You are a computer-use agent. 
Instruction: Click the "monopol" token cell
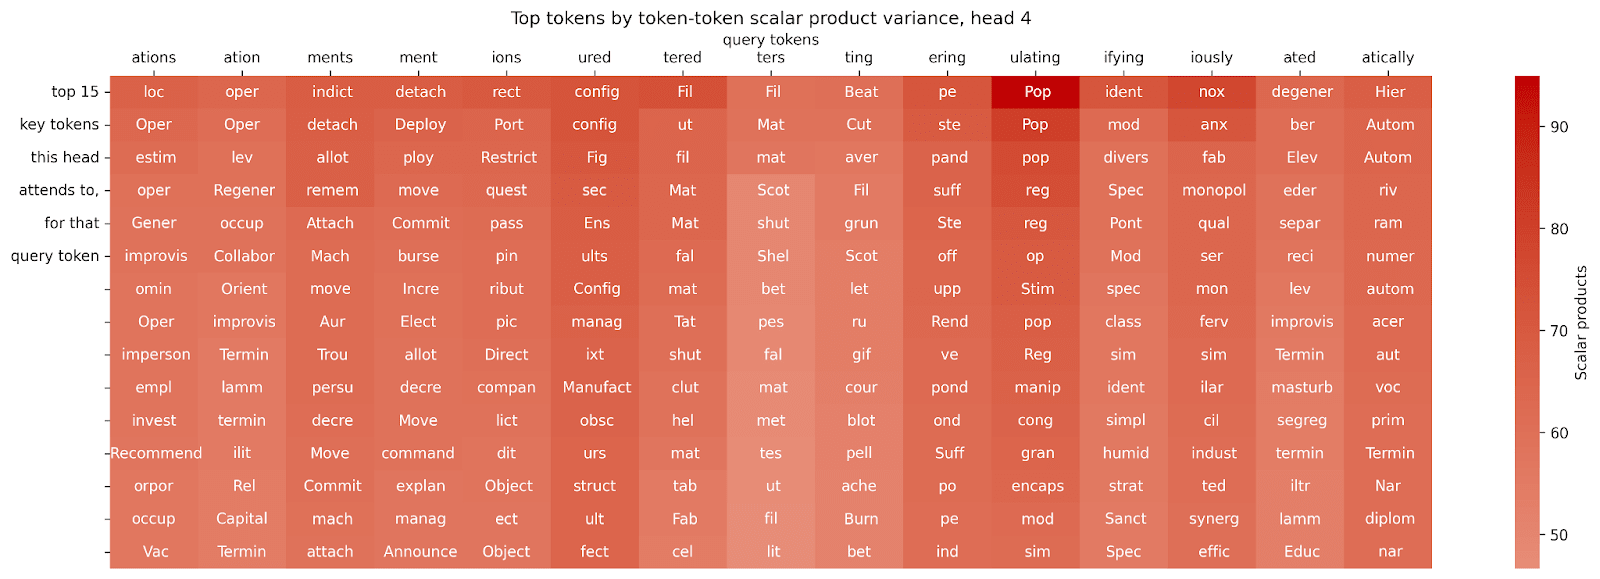tap(1213, 190)
